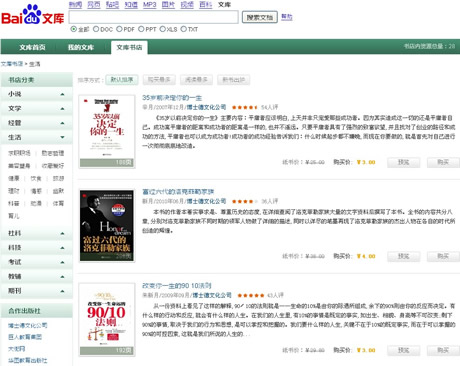Select the 全部 file type radio button
This screenshot has width=460, height=366.
point(74,29)
